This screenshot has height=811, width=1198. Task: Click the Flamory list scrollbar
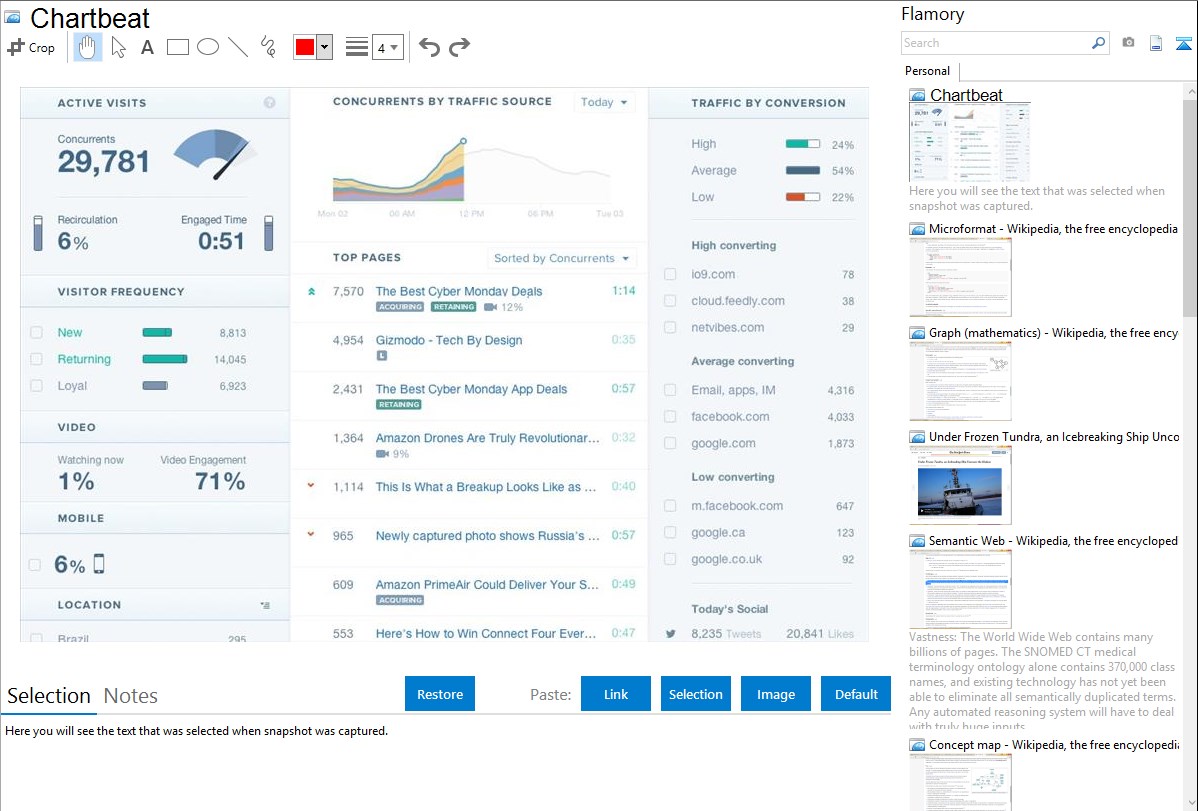click(x=1190, y=206)
